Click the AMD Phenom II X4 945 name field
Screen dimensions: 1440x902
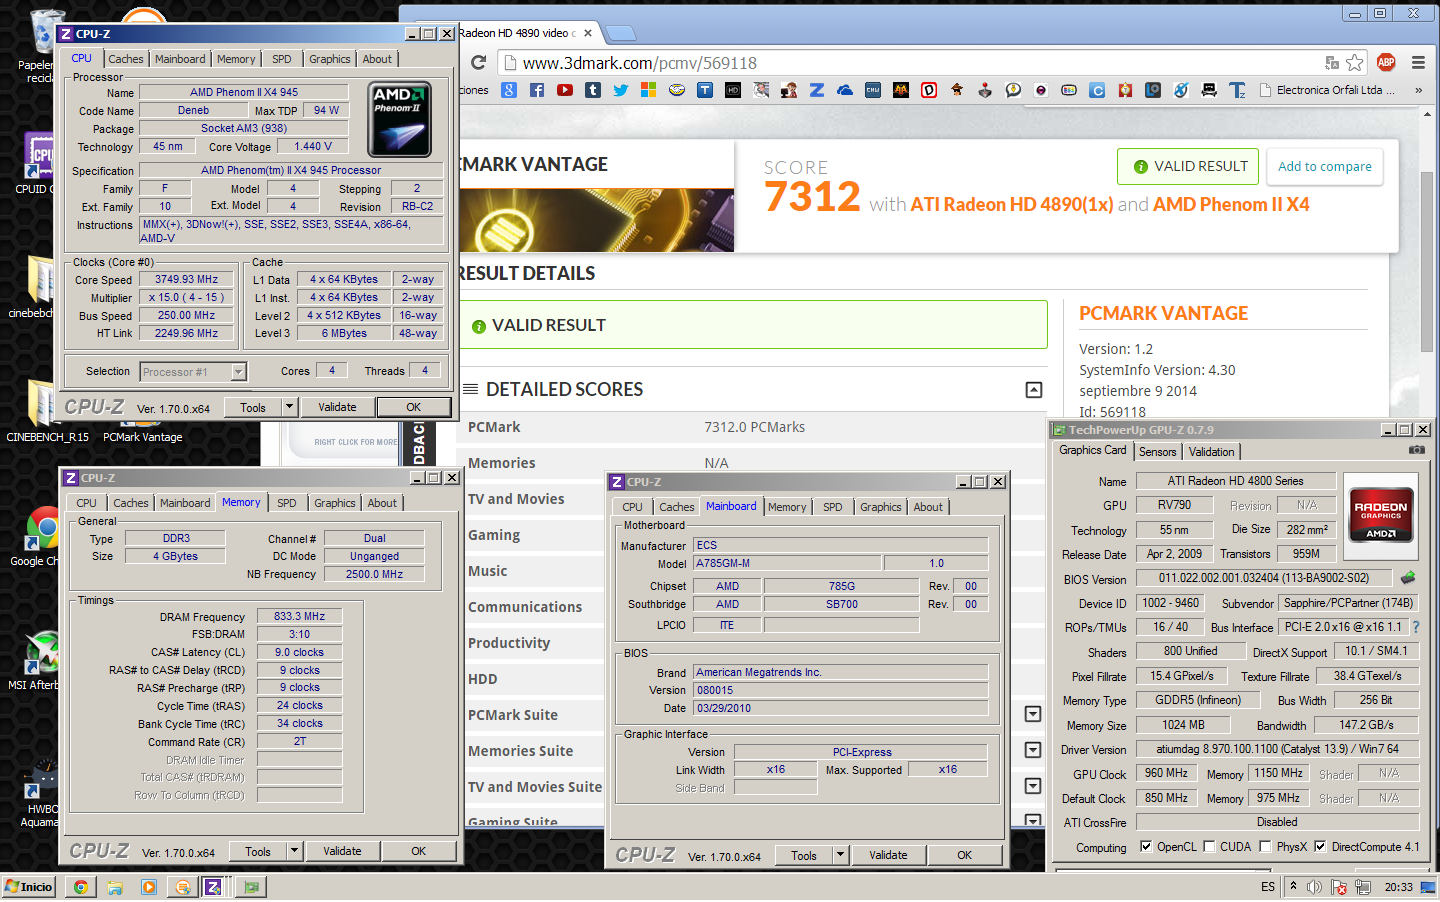point(244,92)
